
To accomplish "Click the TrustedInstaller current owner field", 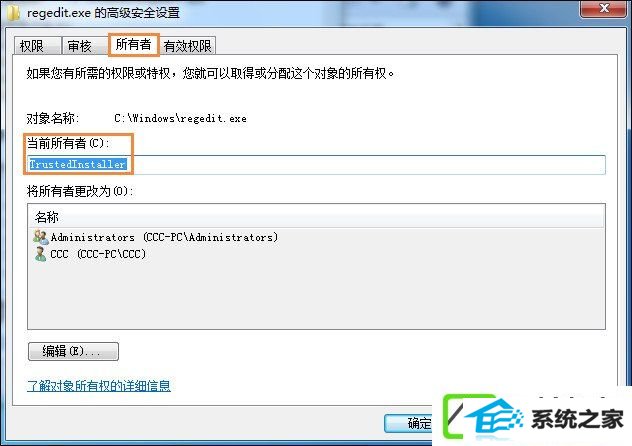I will pos(316,164).
